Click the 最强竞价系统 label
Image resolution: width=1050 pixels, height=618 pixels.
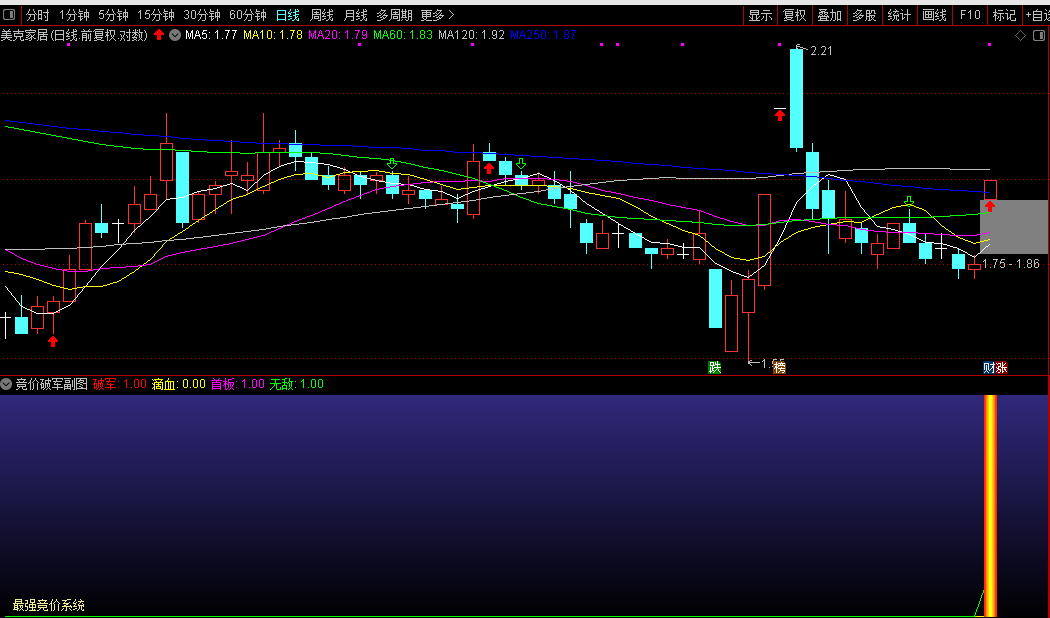point(49,605)
